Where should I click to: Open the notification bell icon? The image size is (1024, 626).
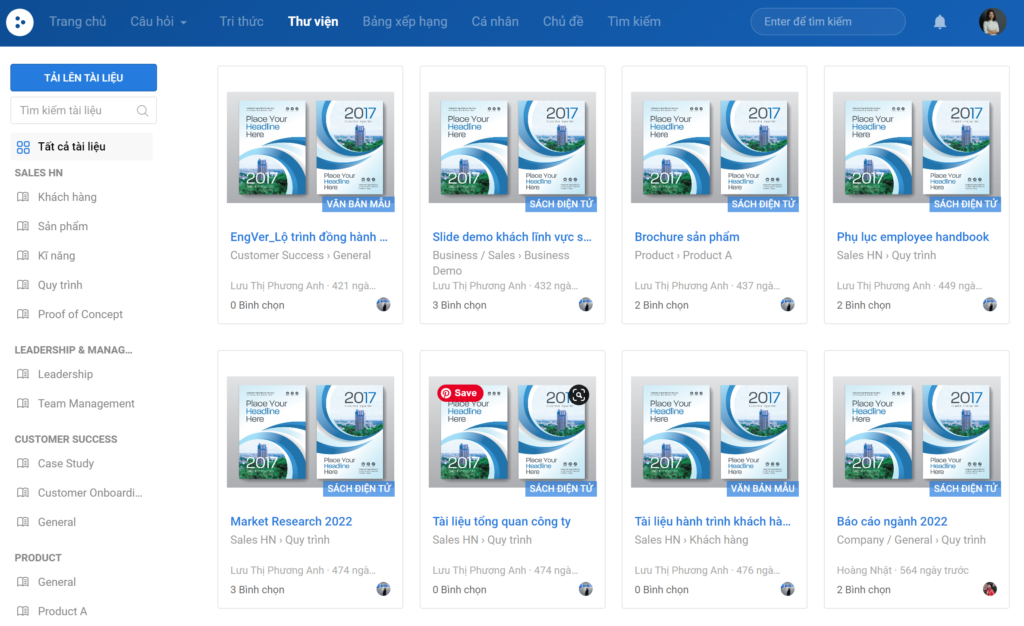click(940, 22)
